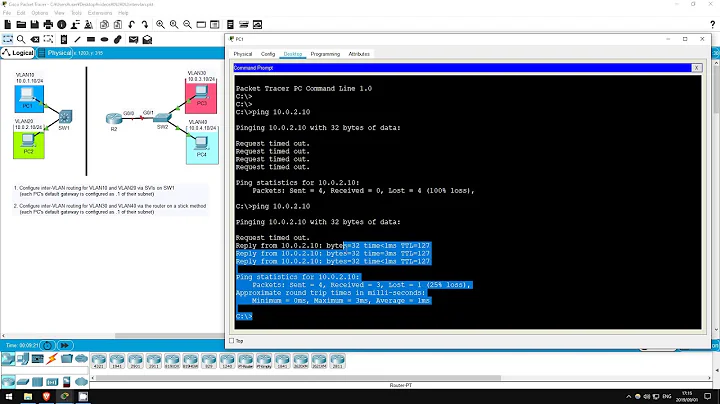Open the Extensions menu
The height and width of the screenshot is (404, 720).
click(100, 13)
